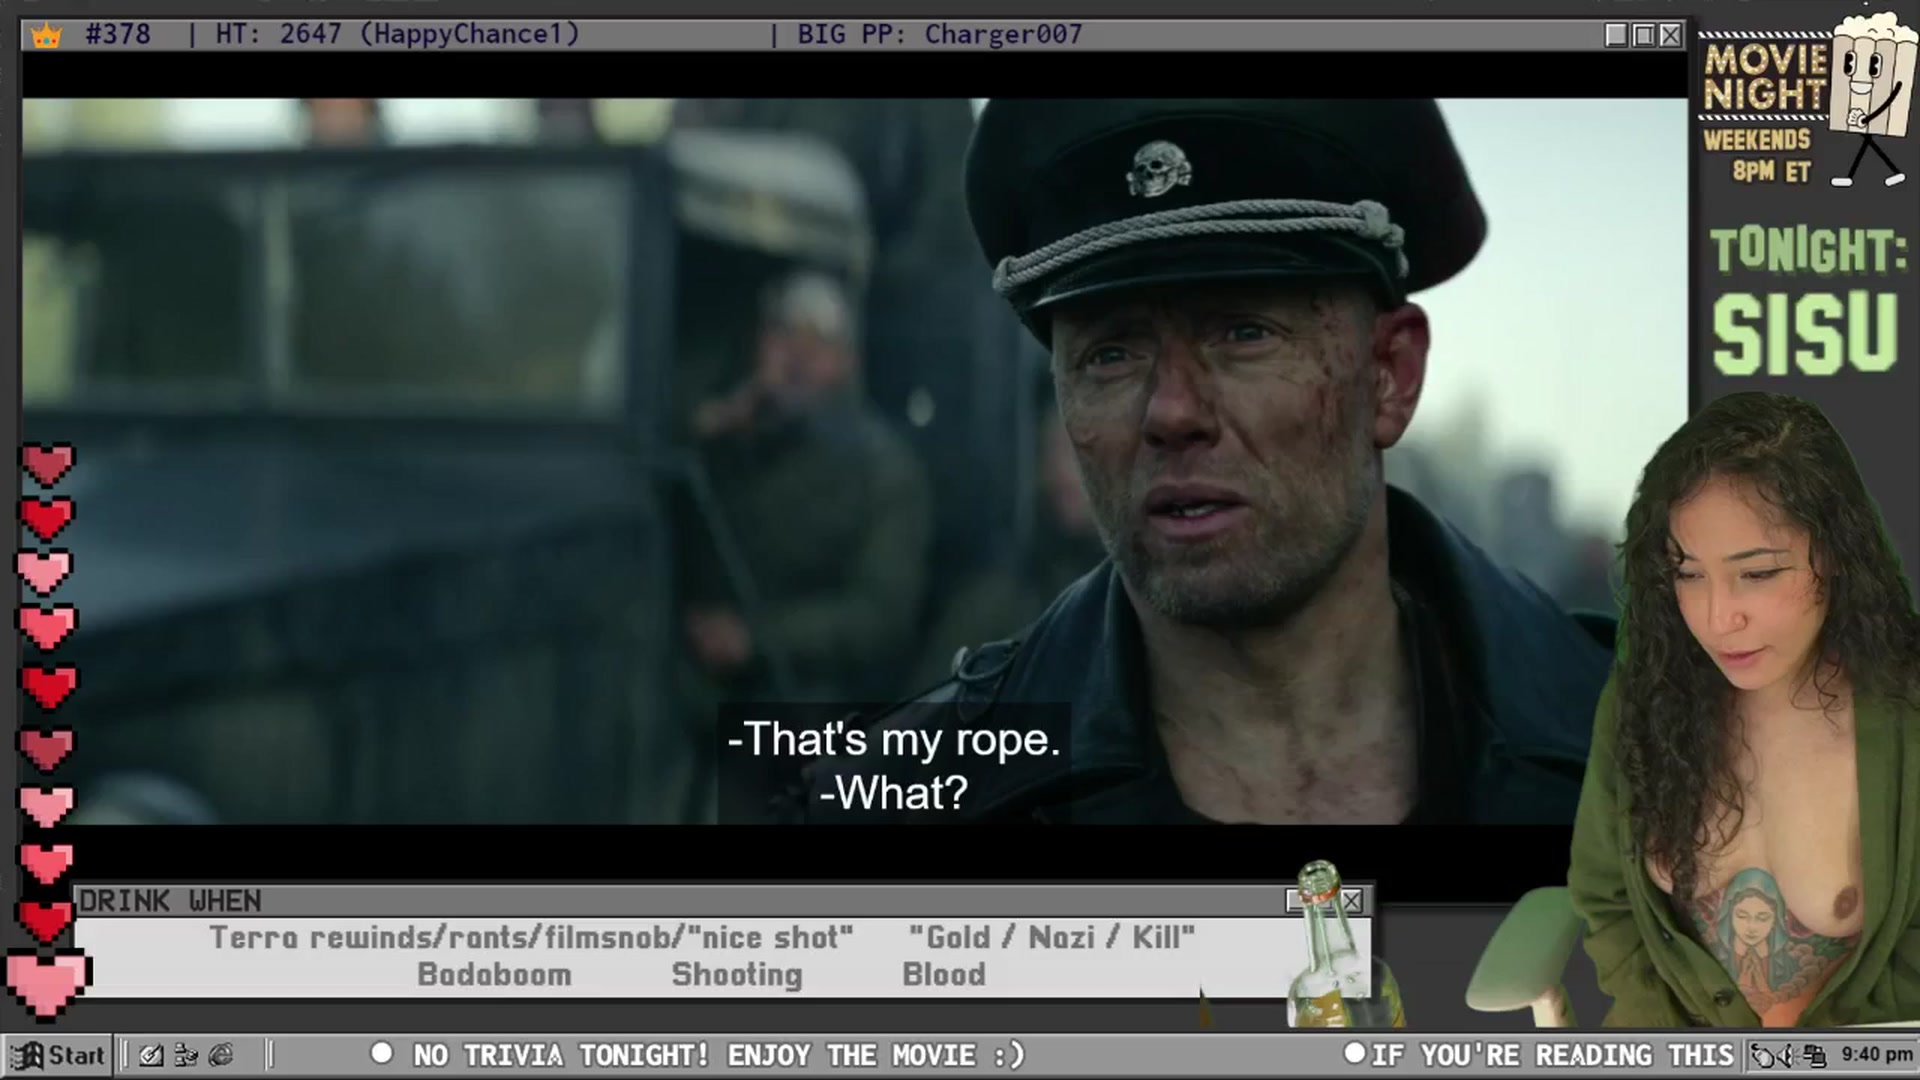
Task: Click the mouse icon in the system tray
Action: [x=1764, y=1055]
